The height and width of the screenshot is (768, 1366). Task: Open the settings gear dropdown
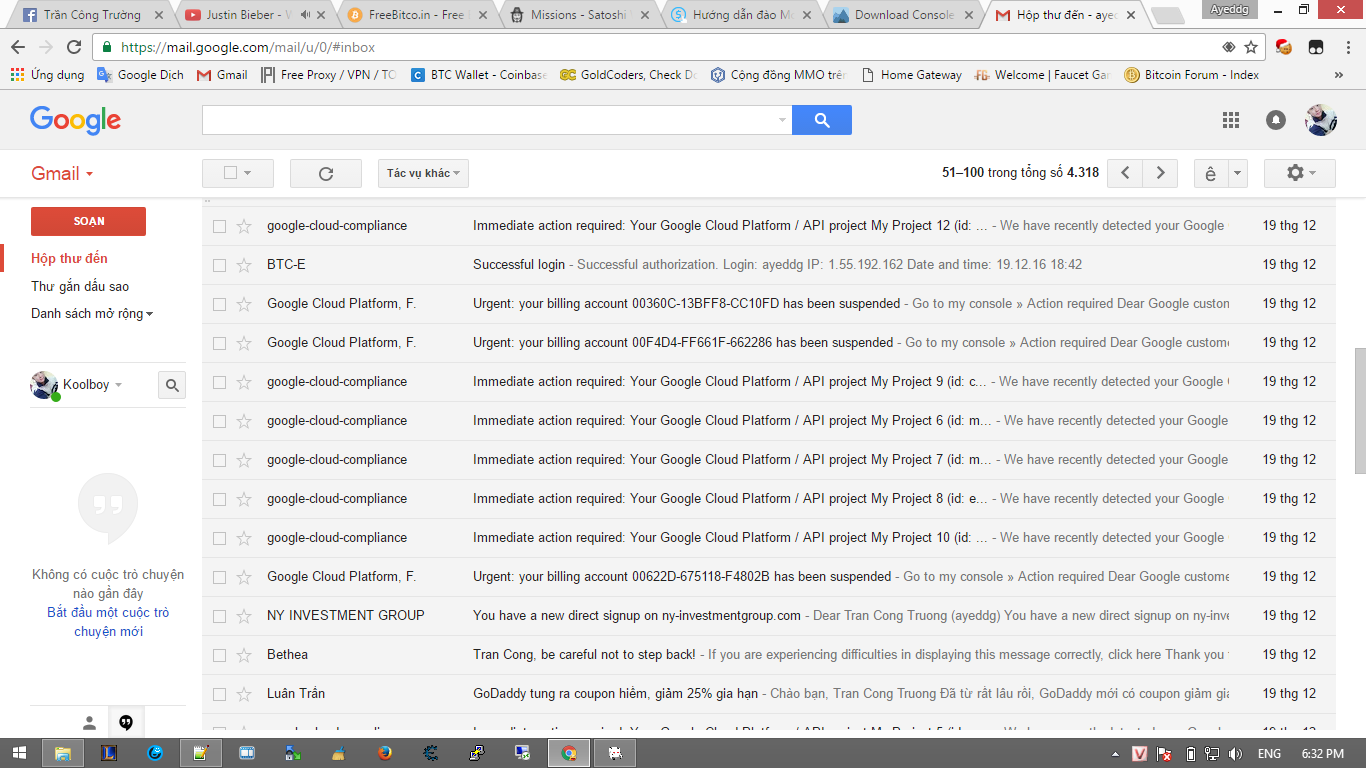tap(1300, 173)
